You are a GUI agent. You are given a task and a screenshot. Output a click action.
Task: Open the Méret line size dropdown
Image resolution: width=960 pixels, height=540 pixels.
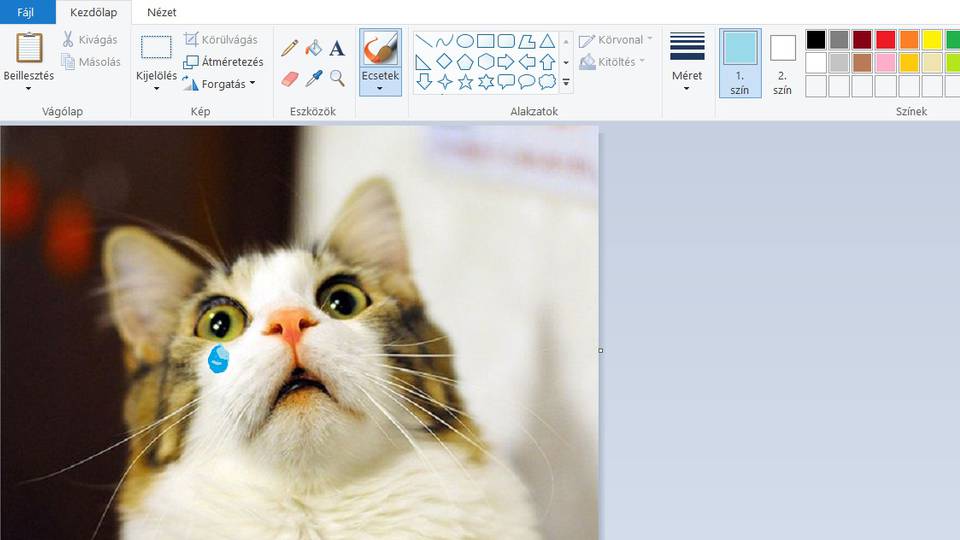pos(687,88)
